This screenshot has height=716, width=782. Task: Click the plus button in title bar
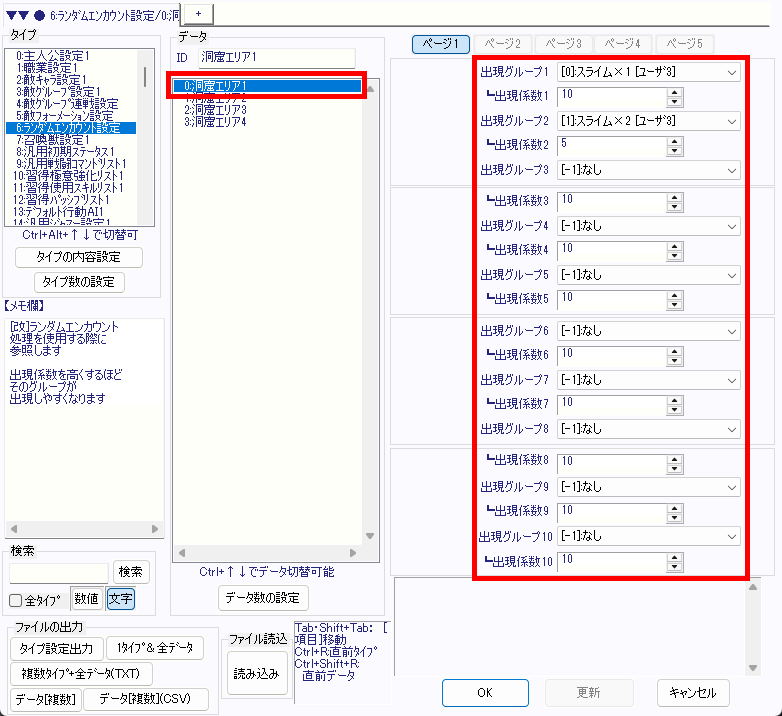(x=196, y=14)
